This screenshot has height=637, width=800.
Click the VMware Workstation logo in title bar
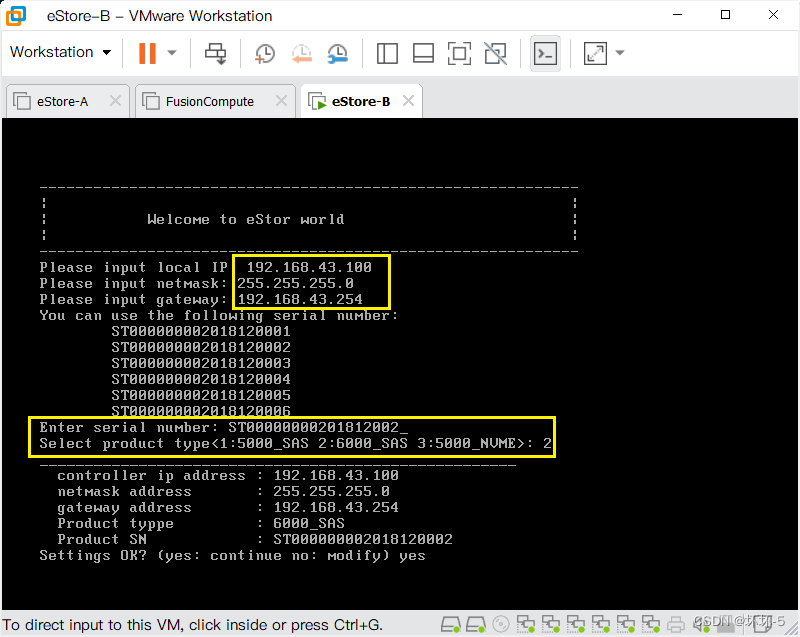coord(16,15)
